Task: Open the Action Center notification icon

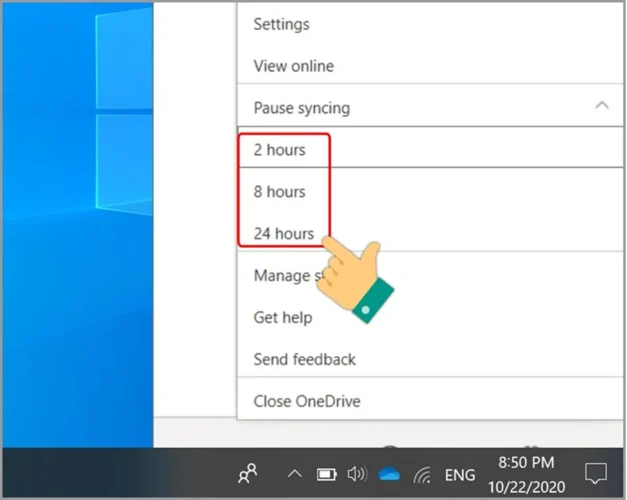Action: (596, 474)
